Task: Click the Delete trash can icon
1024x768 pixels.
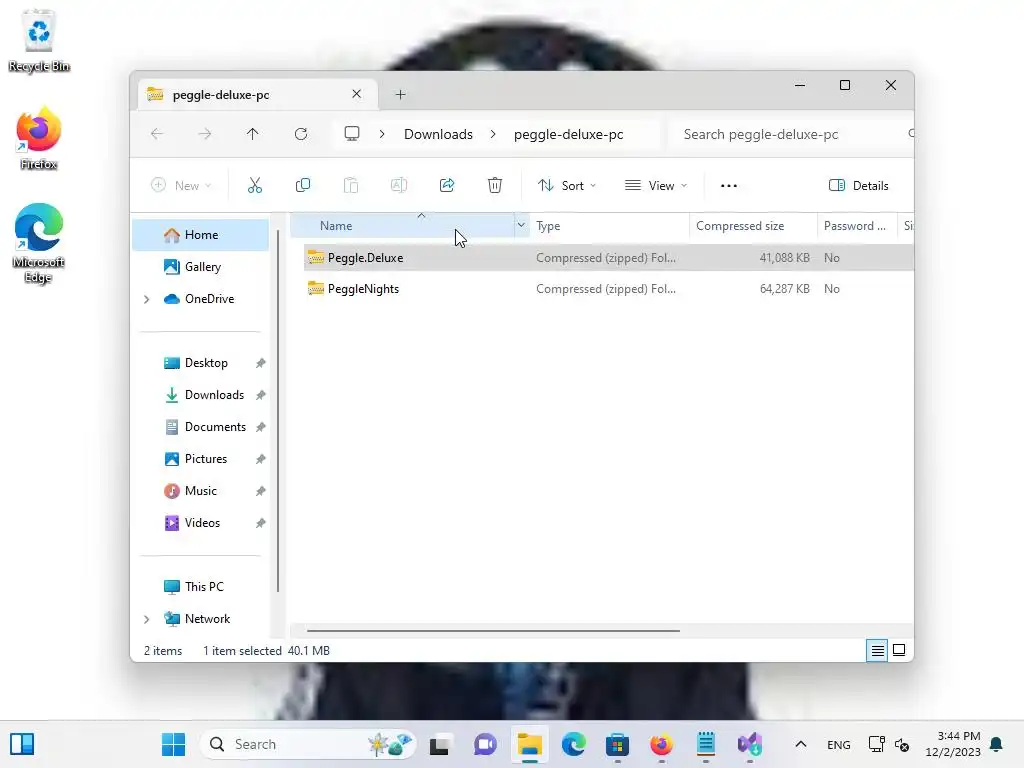Action: [495, 185]
